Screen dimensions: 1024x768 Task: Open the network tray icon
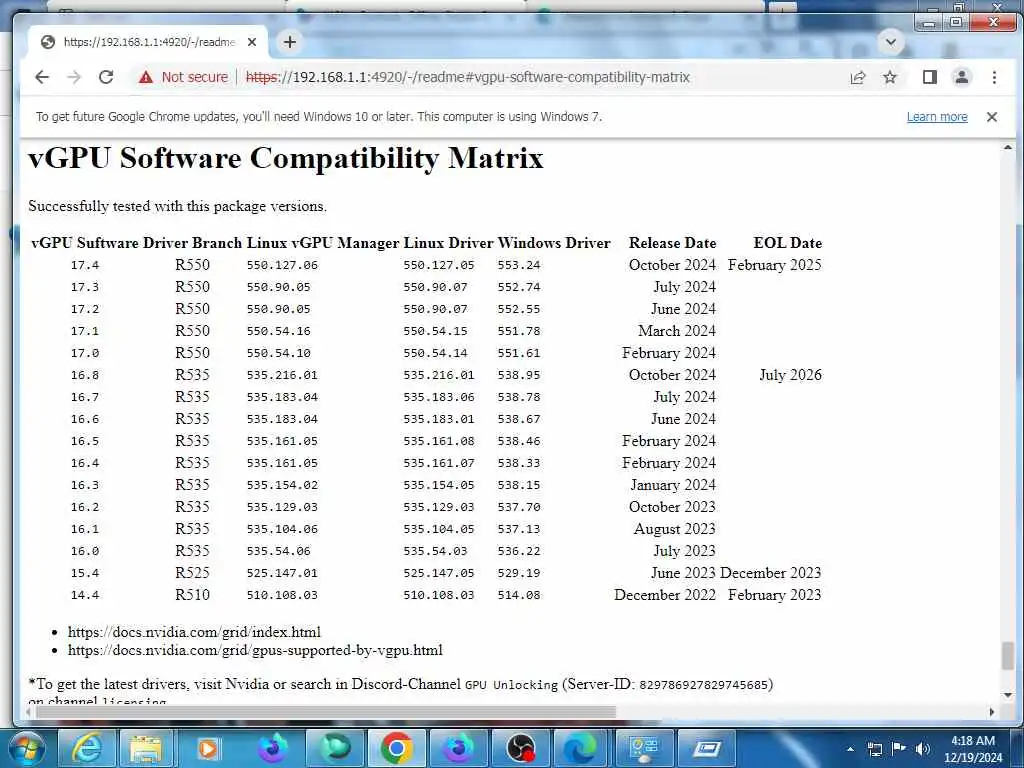[x=874, y=749]
